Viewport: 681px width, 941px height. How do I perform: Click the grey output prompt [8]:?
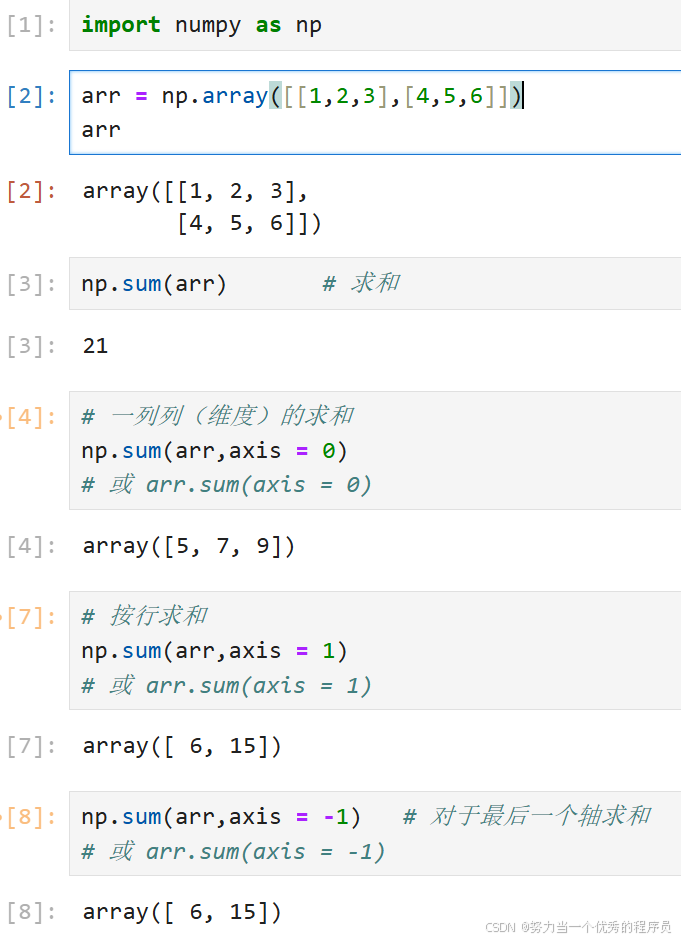coord(31,913)
